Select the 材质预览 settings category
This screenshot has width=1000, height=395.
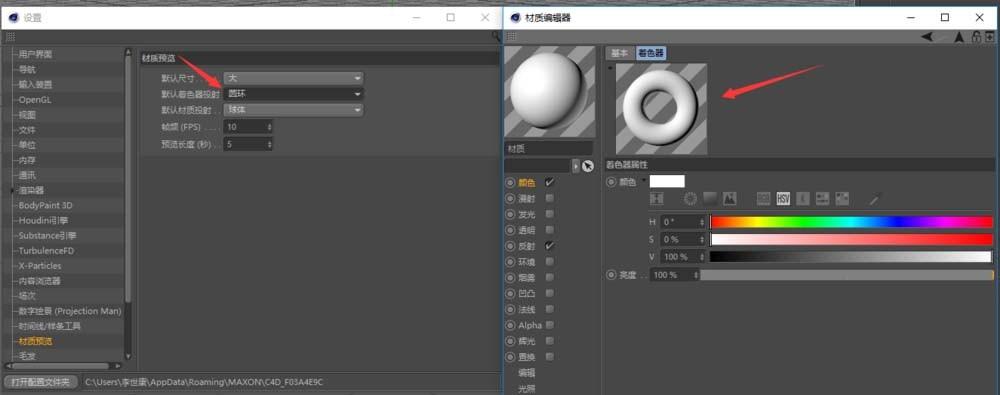click(x=36, y=341)
